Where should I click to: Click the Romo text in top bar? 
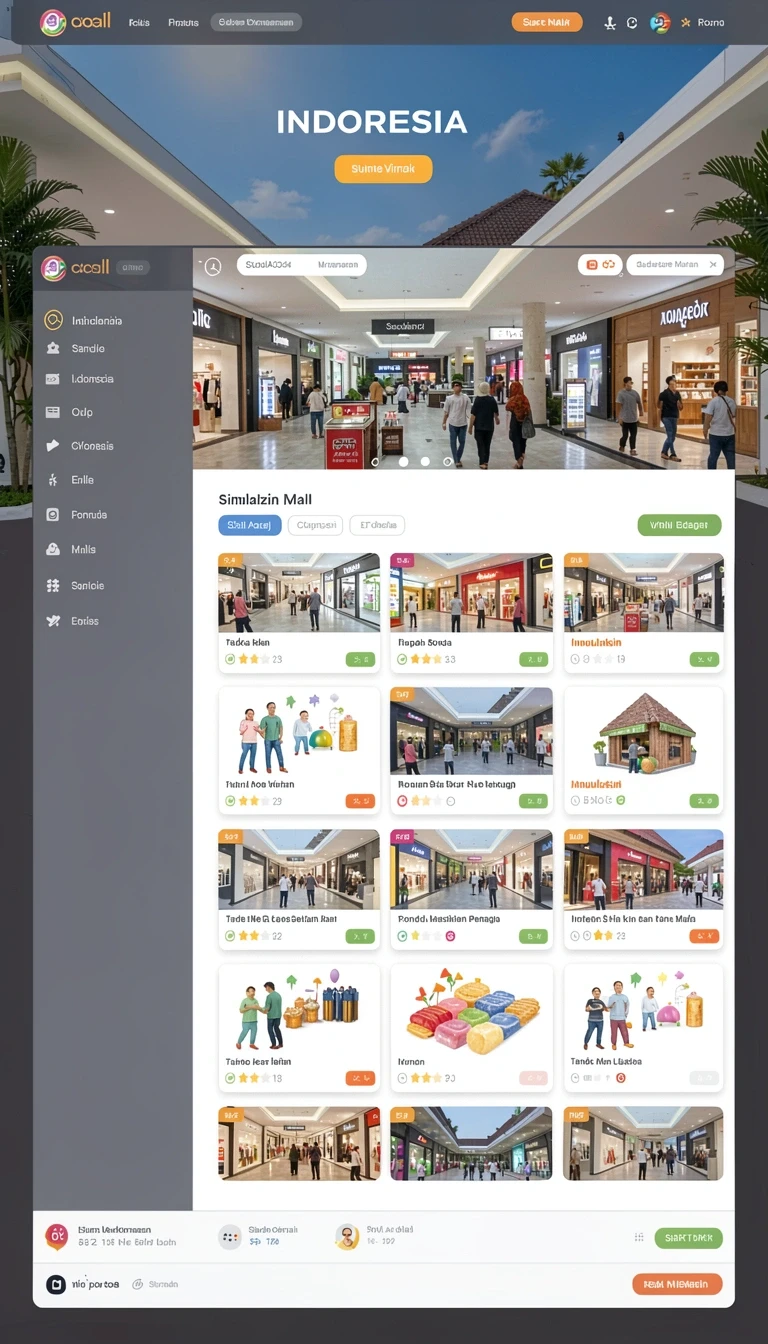coord(711,22)
